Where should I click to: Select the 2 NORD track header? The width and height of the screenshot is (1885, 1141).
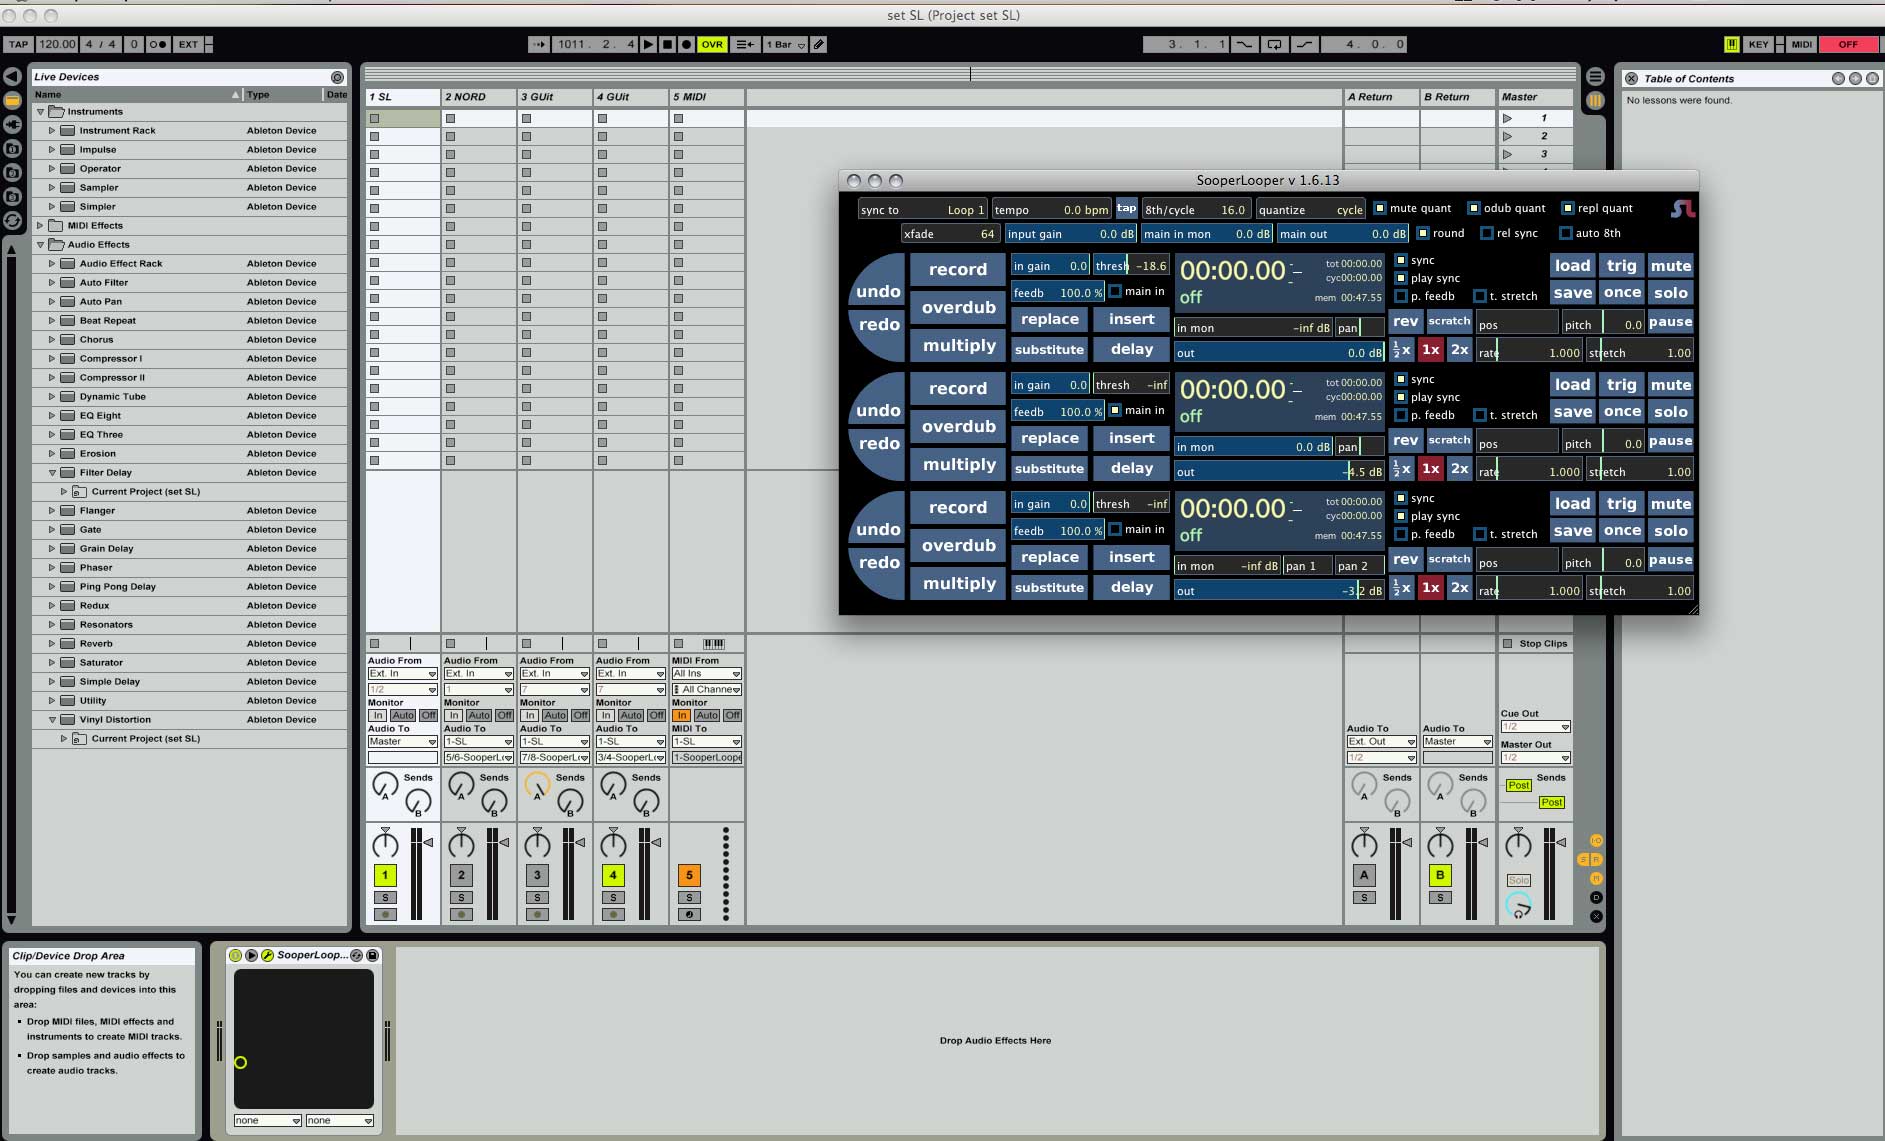(x=479, y=97)
